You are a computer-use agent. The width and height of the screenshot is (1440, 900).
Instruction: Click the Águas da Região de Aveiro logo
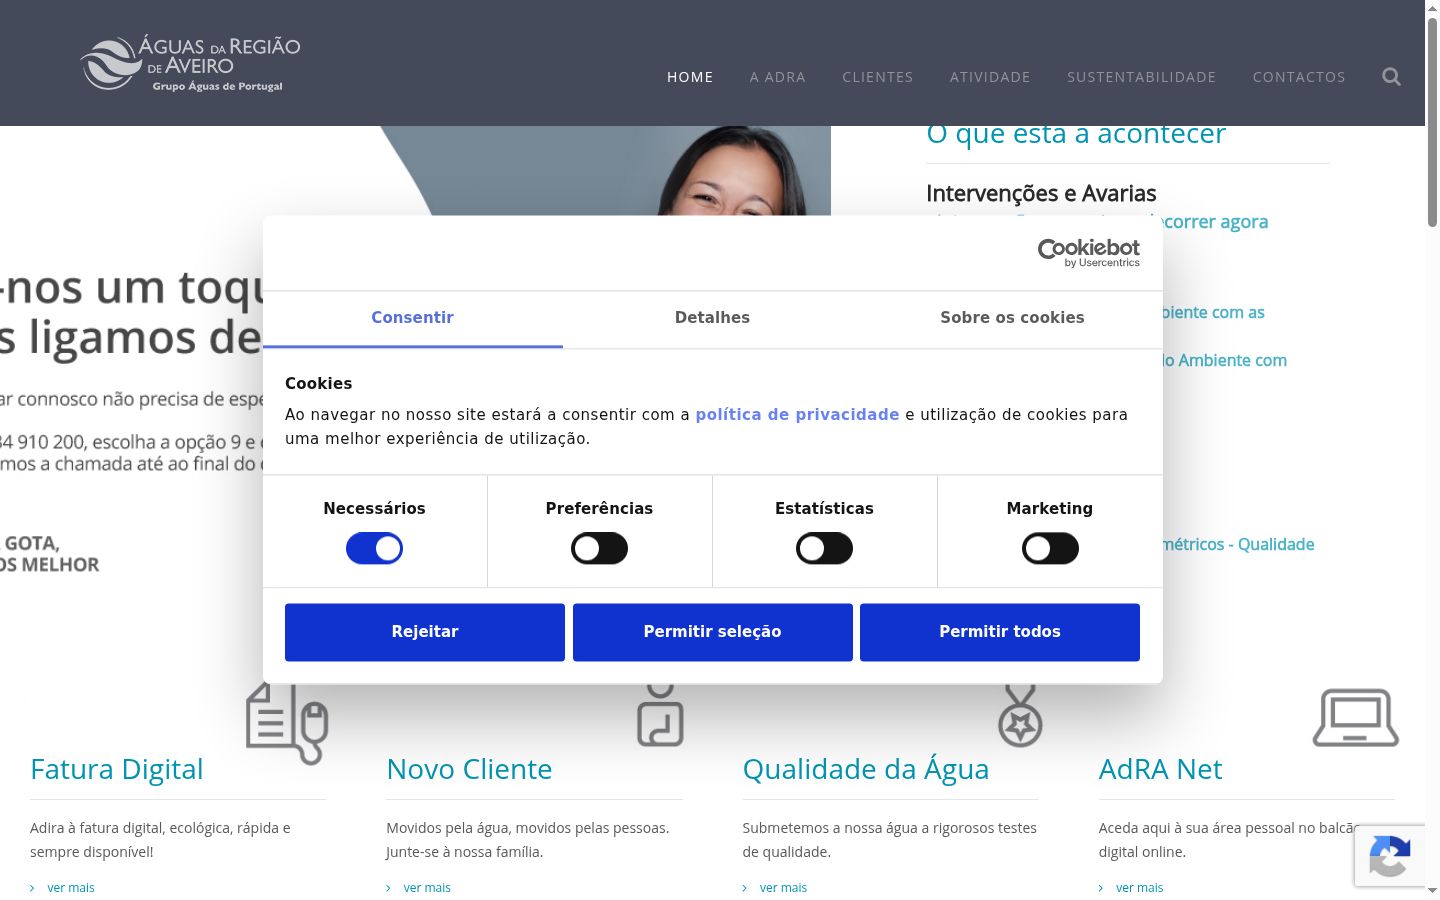click(x=191, y=63)
